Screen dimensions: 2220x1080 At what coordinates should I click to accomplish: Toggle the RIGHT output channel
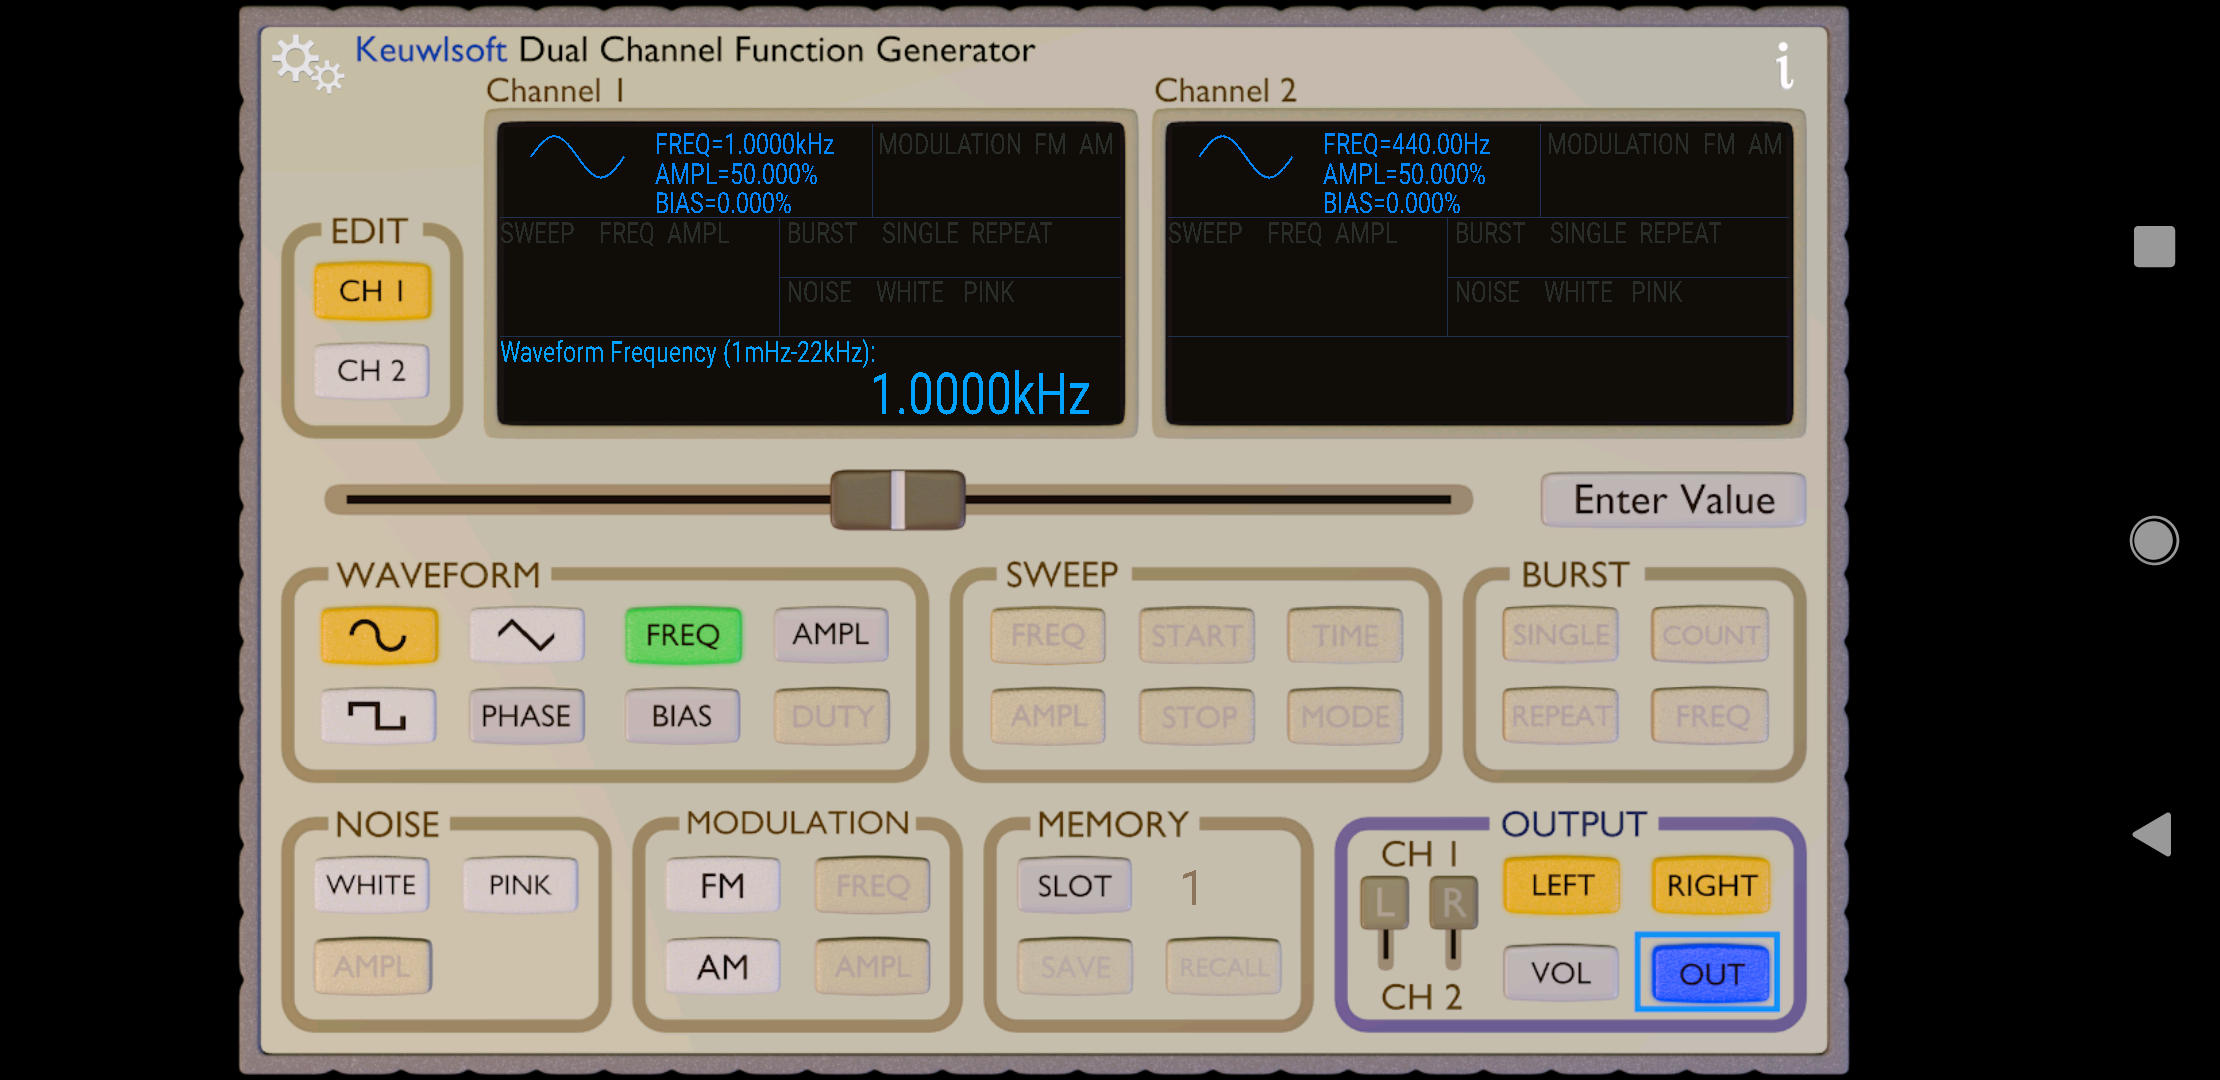coord(1711,885)
